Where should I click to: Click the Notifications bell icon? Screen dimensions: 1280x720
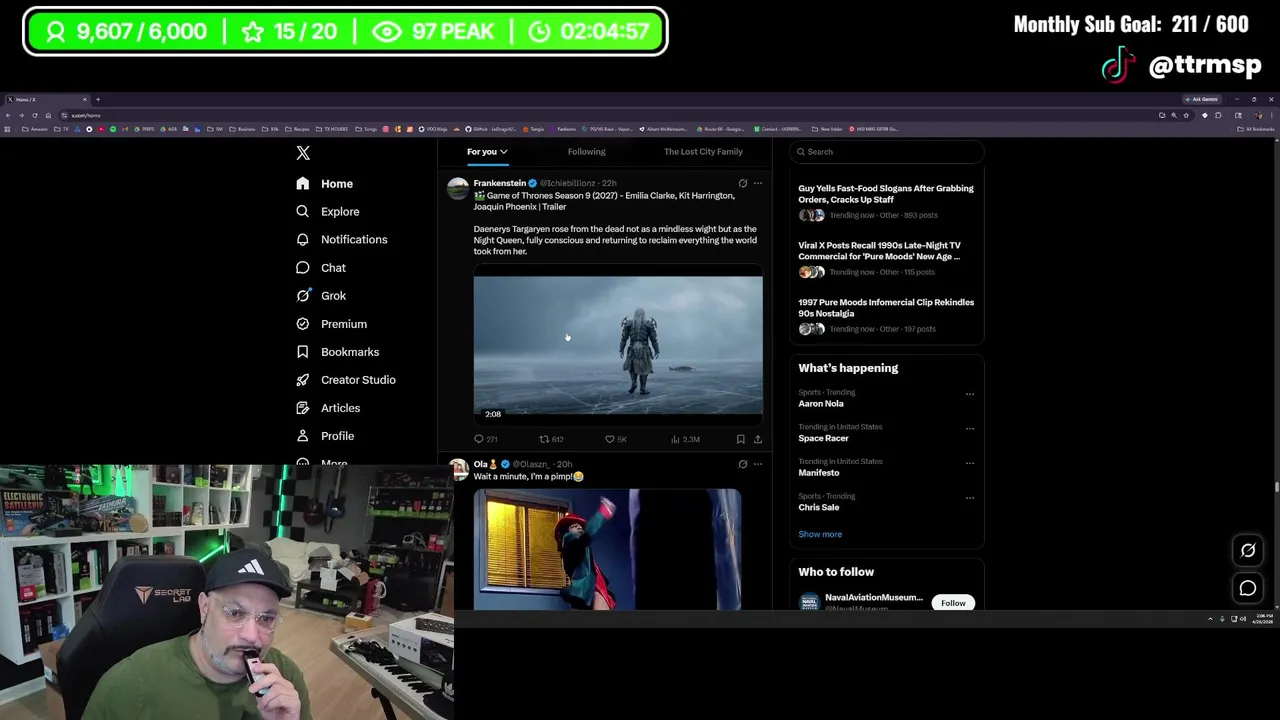(302, 240)
